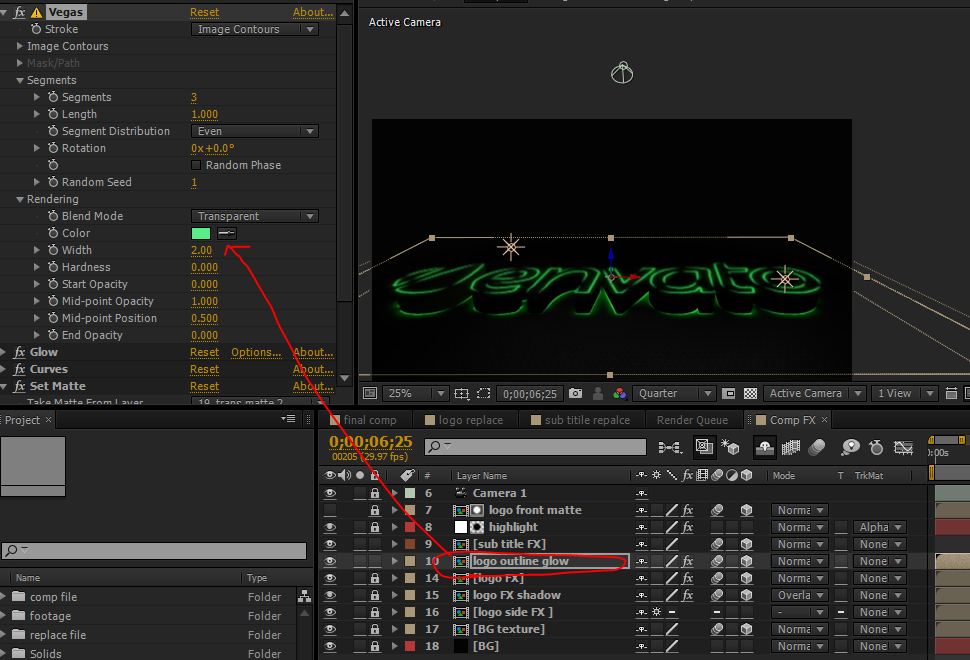Click the green Color swatch

201,233
